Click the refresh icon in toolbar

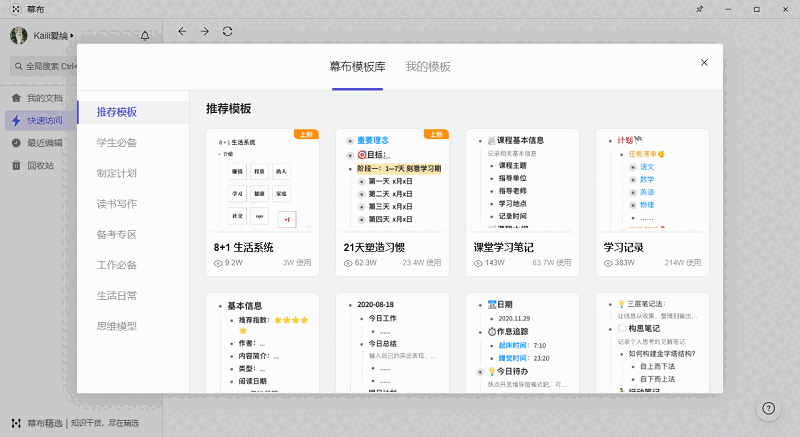pyautogui.click(x=228, y=31)
